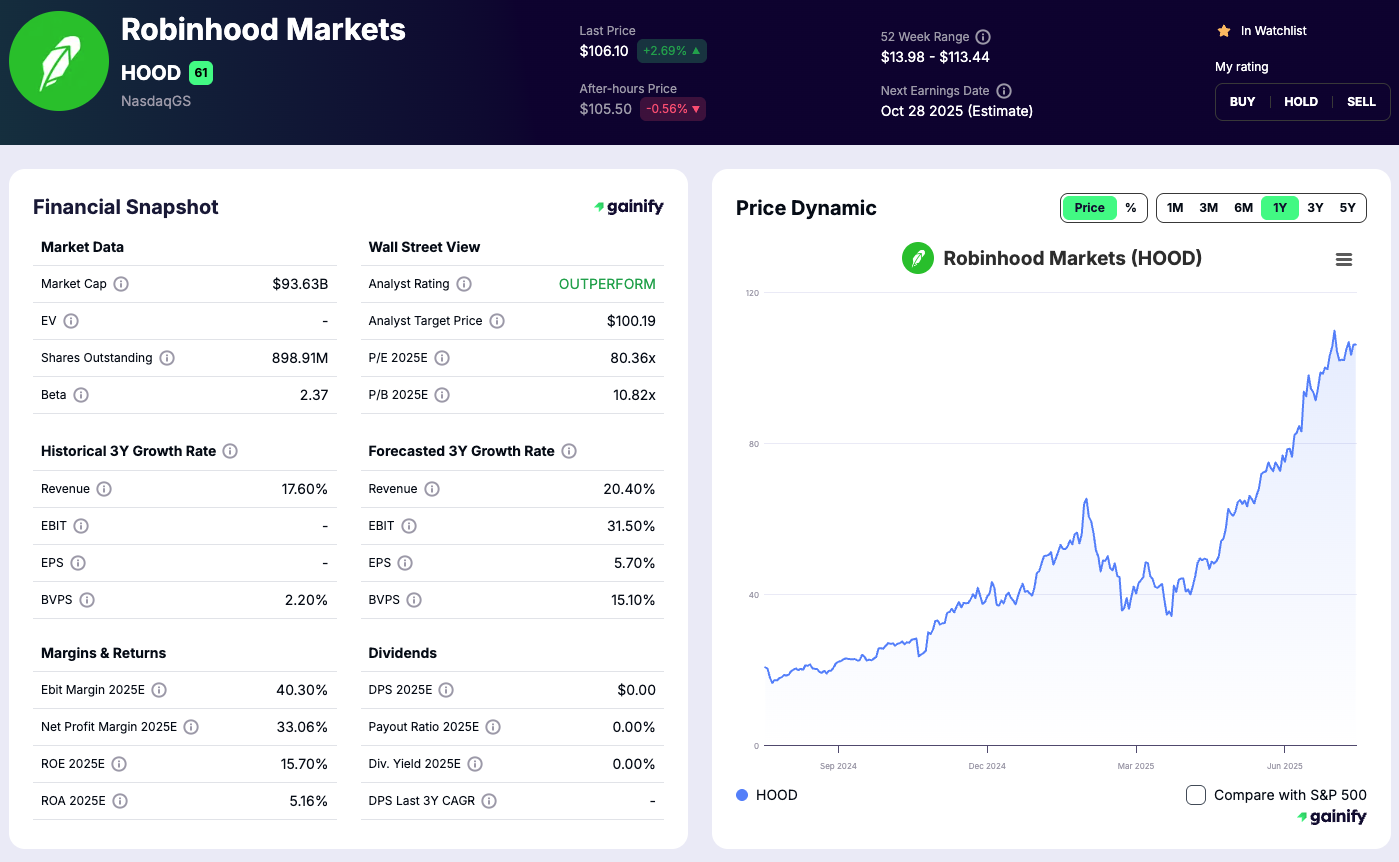Click info icon beside Historical 3Y Growth Rate
The image size is (1399, 862).
[x=230, y=451]
